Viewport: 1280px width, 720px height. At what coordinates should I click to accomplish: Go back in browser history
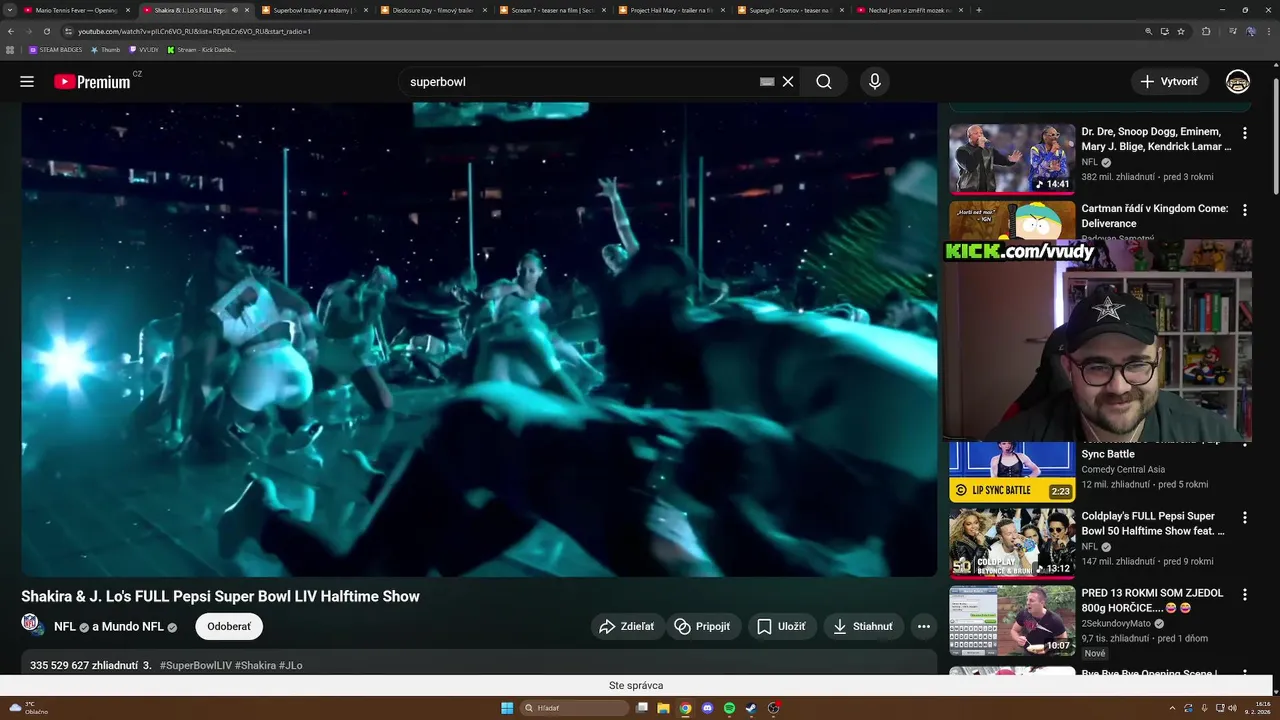click(11, 31)
